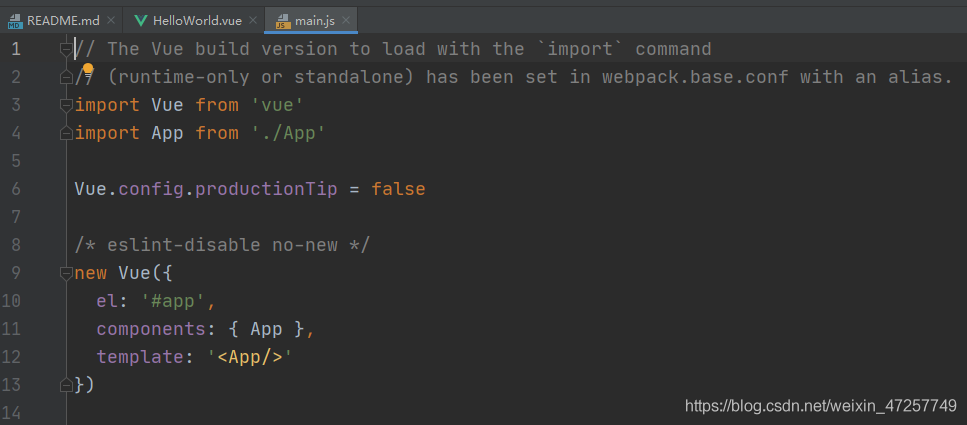This screenshot has height=425, width=967.
Task: Click the Markdown file icon on README.md tab
Action: (15, 21)
